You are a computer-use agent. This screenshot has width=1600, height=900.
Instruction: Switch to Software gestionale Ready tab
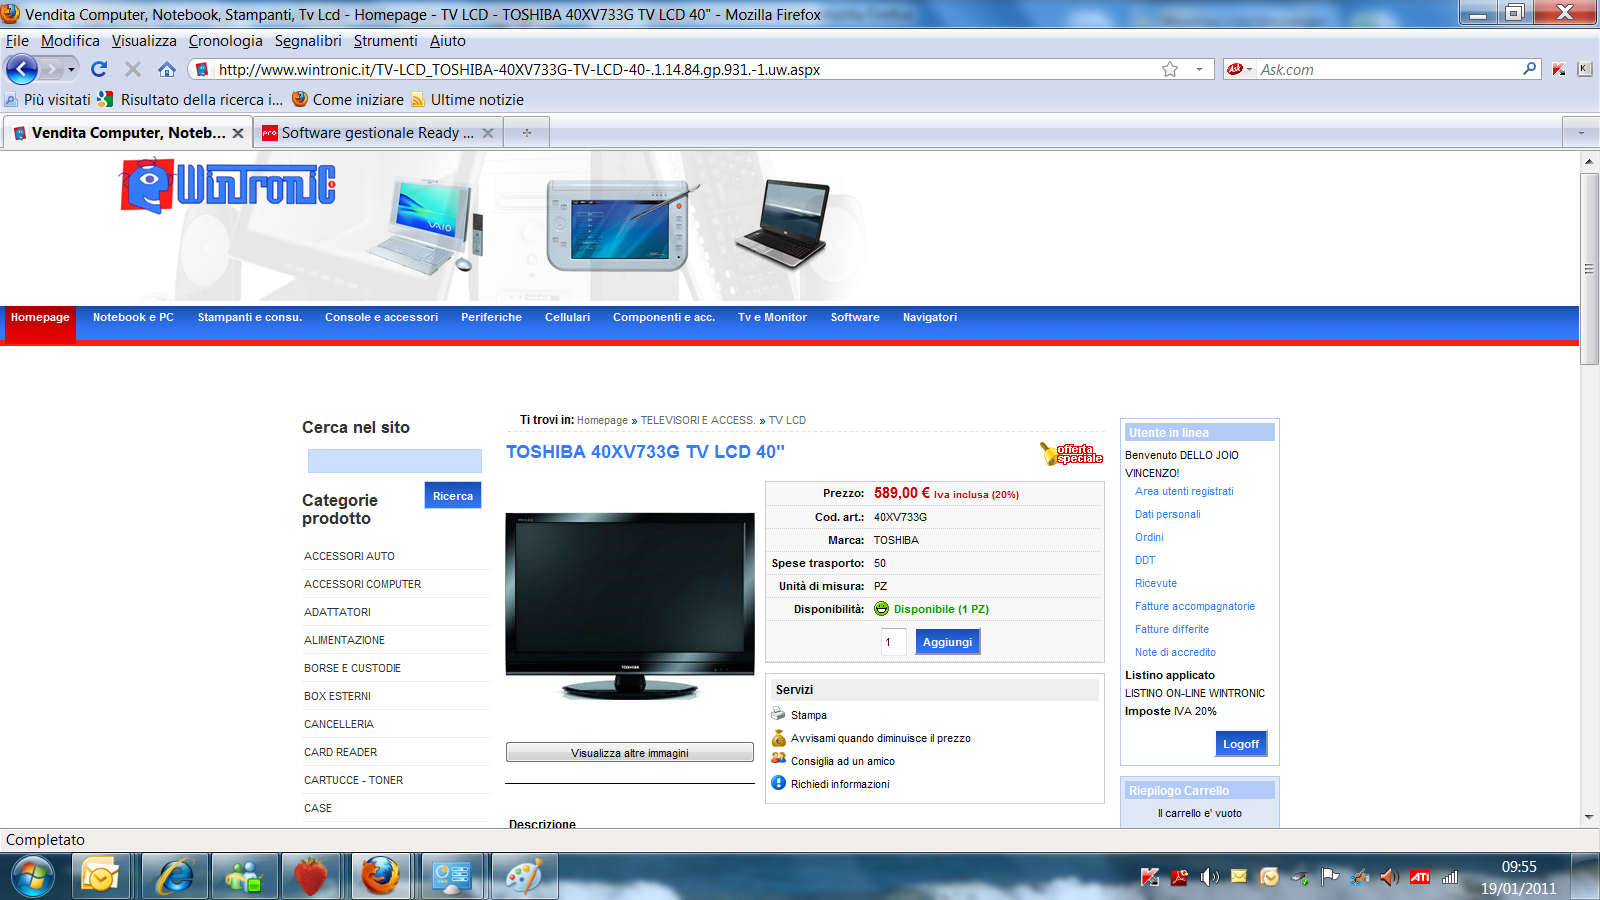pos(378,133)
